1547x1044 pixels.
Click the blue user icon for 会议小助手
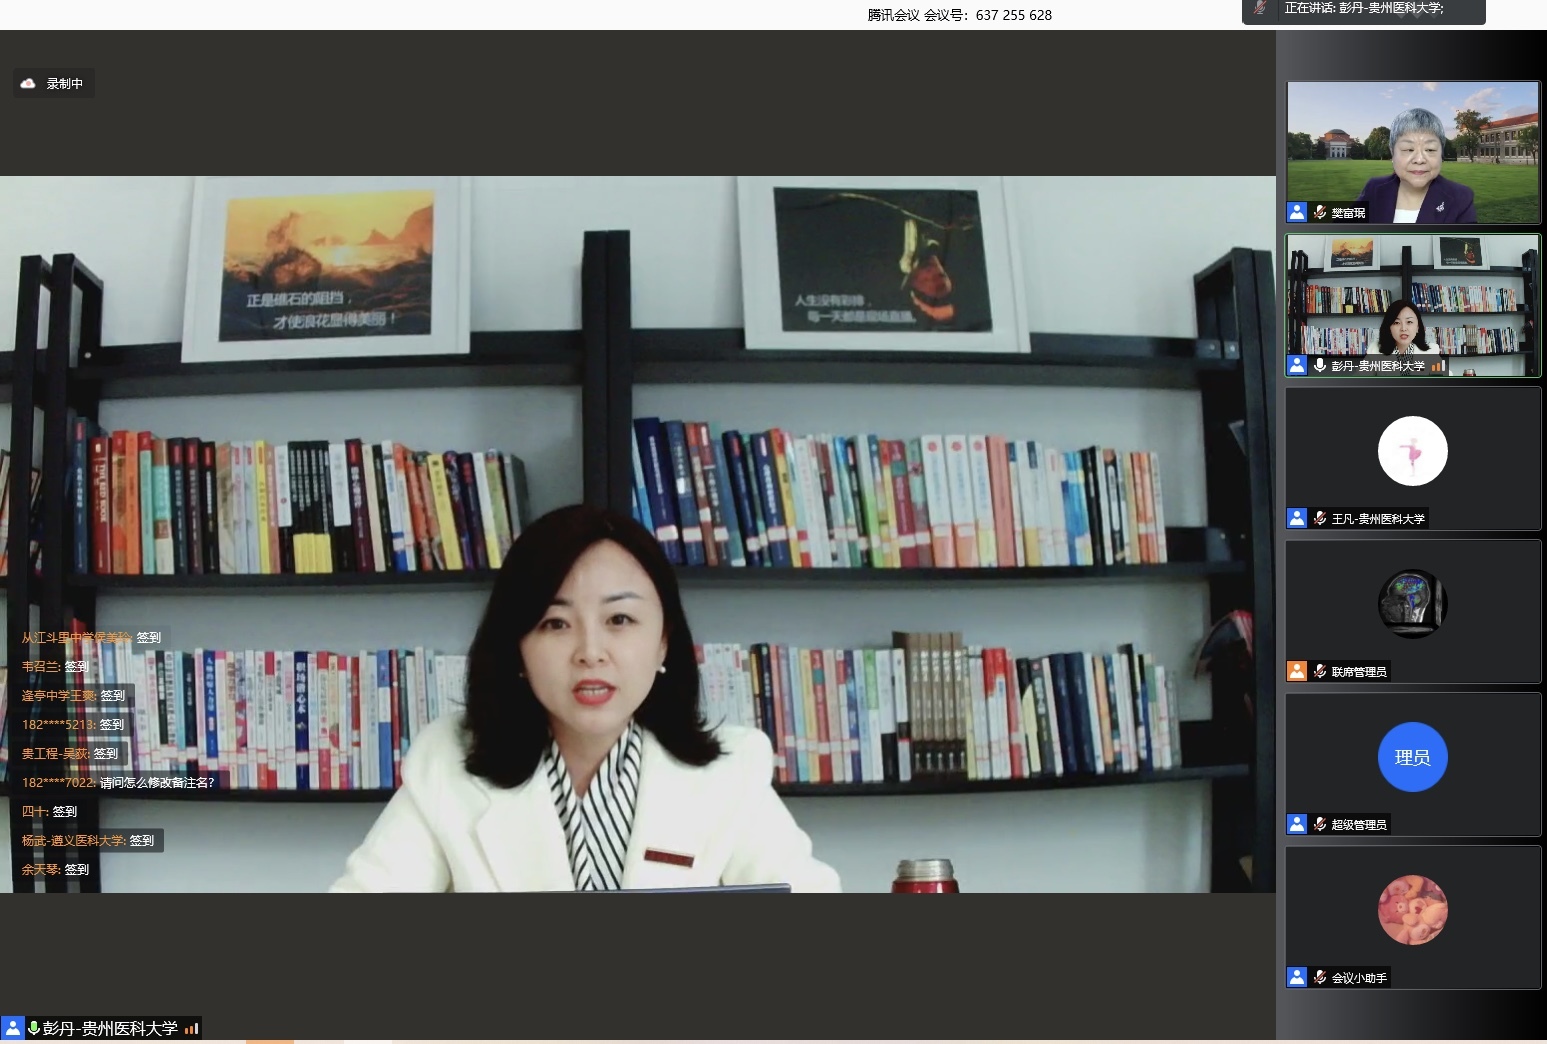pyautogui.click(x=1297, y=977)
